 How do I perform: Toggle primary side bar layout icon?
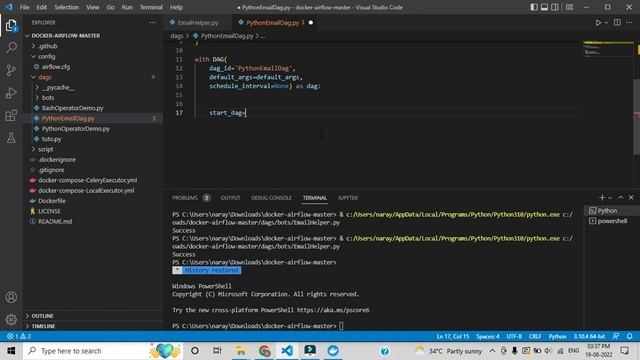pos(534,7)
